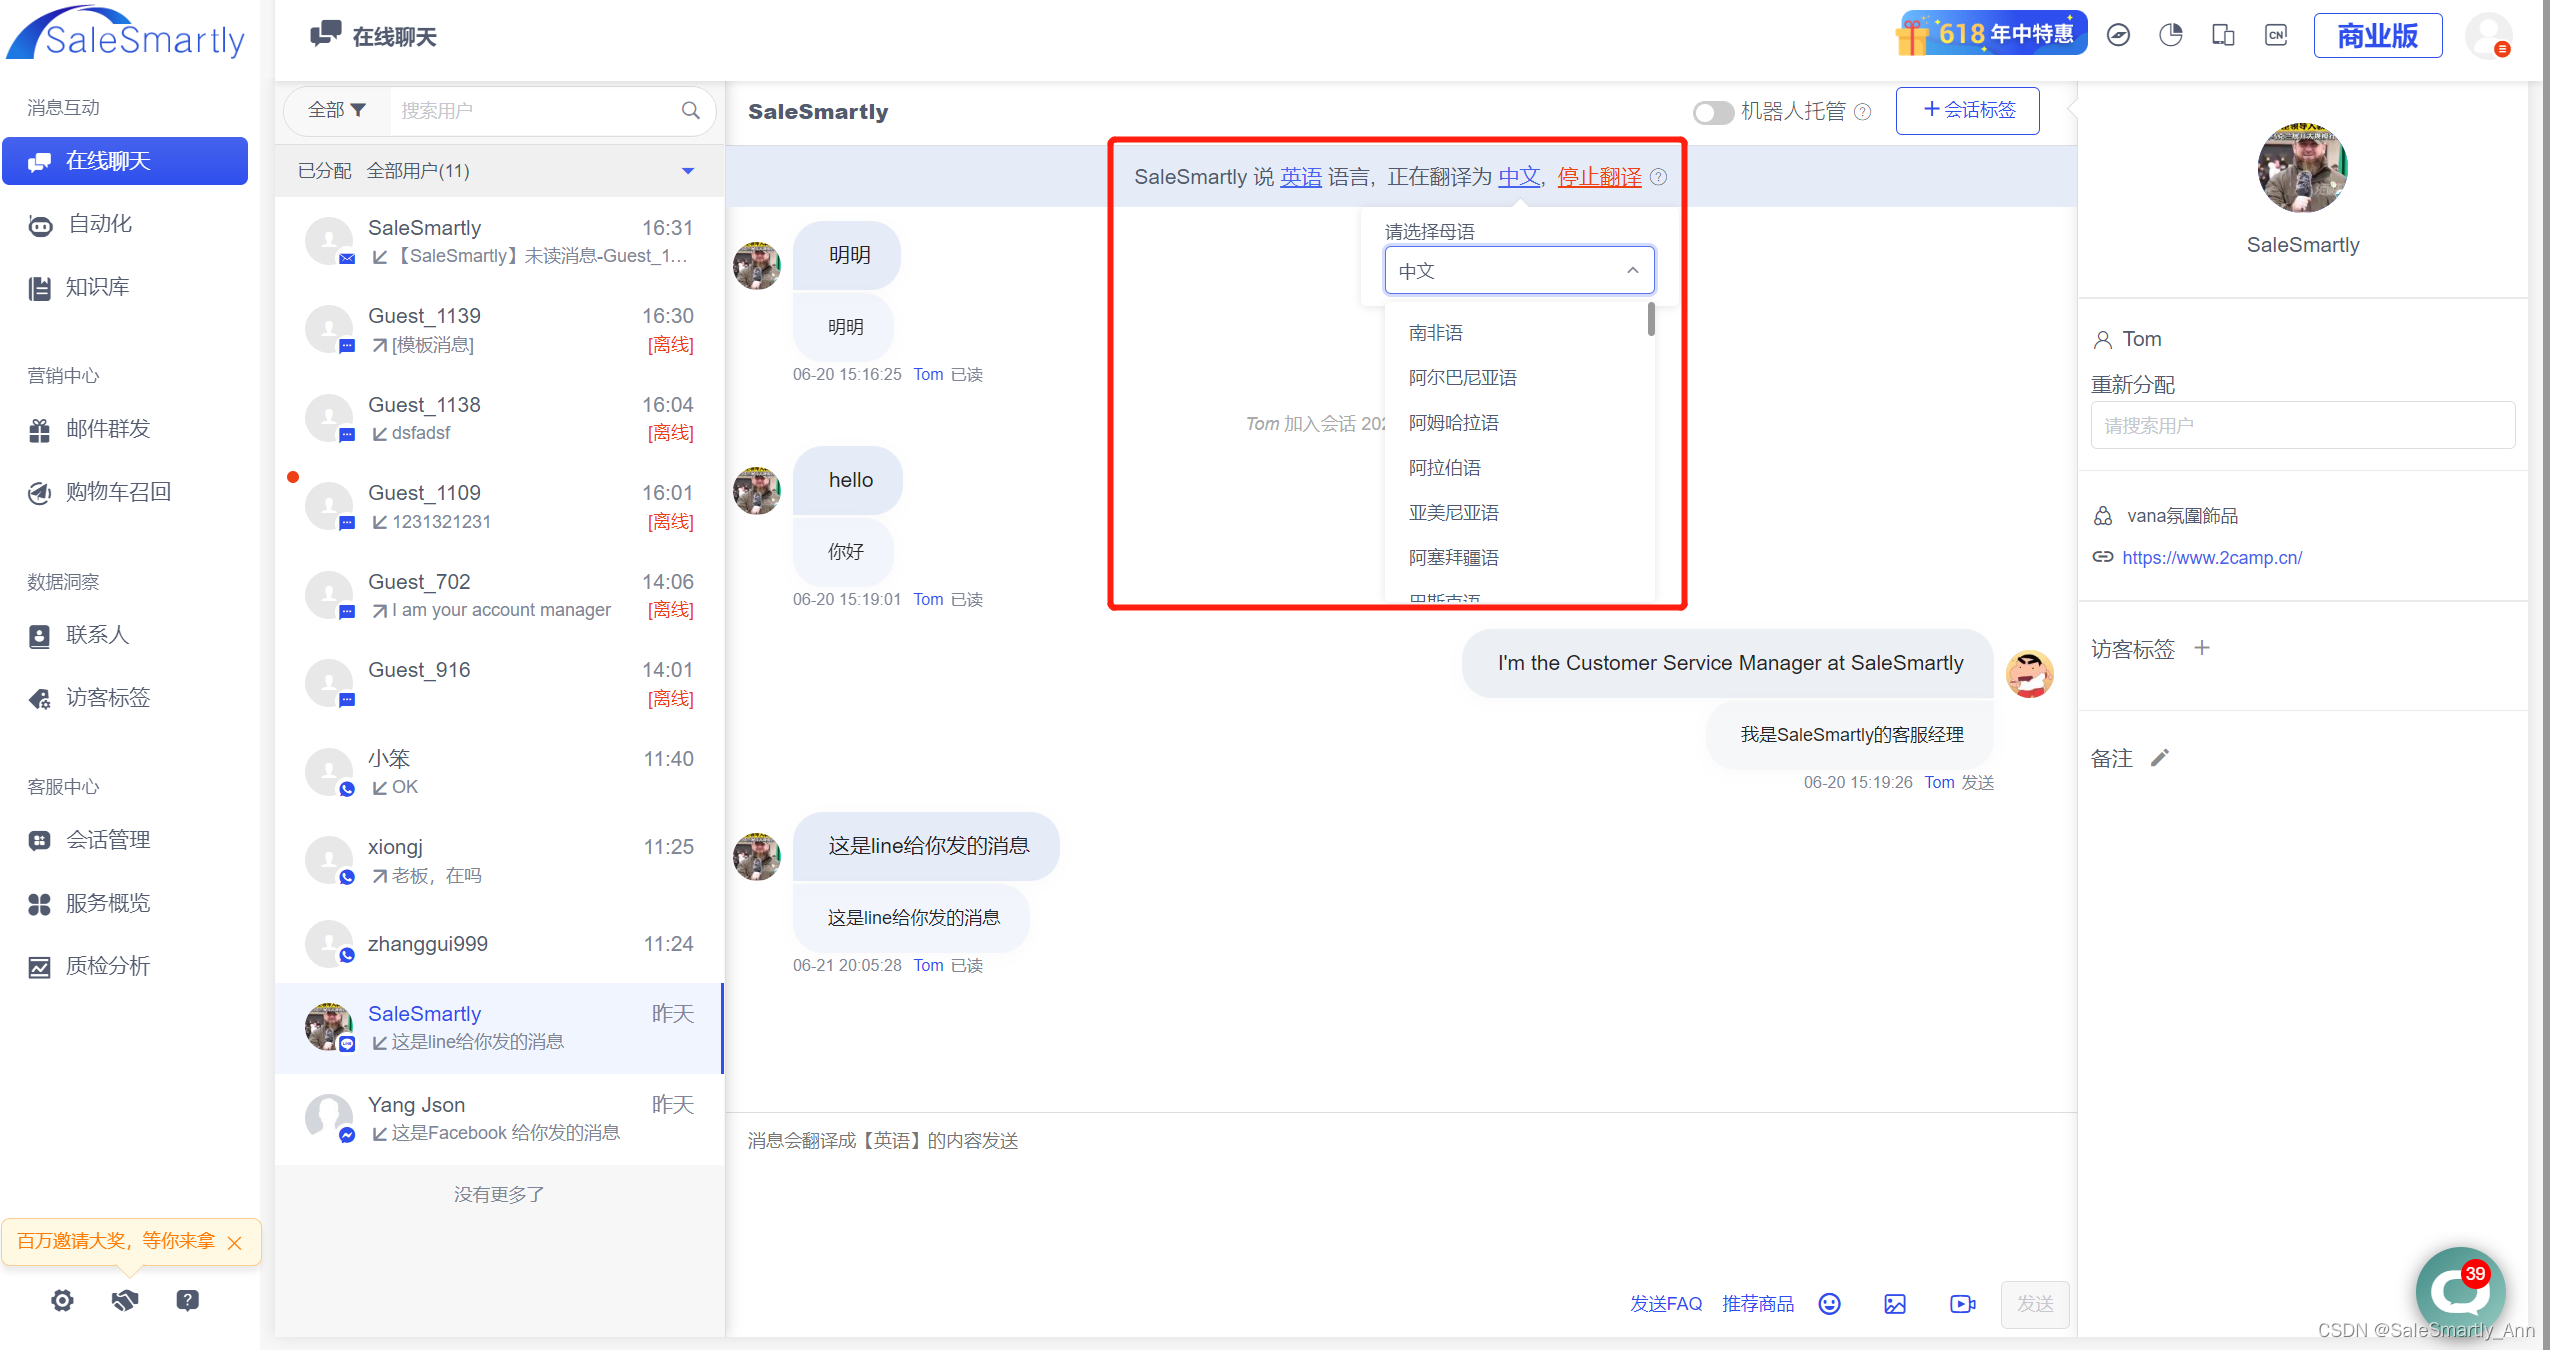Click the question mark help icon
Viewport: 2550px width, 1350px height.
click(187, 1300)
